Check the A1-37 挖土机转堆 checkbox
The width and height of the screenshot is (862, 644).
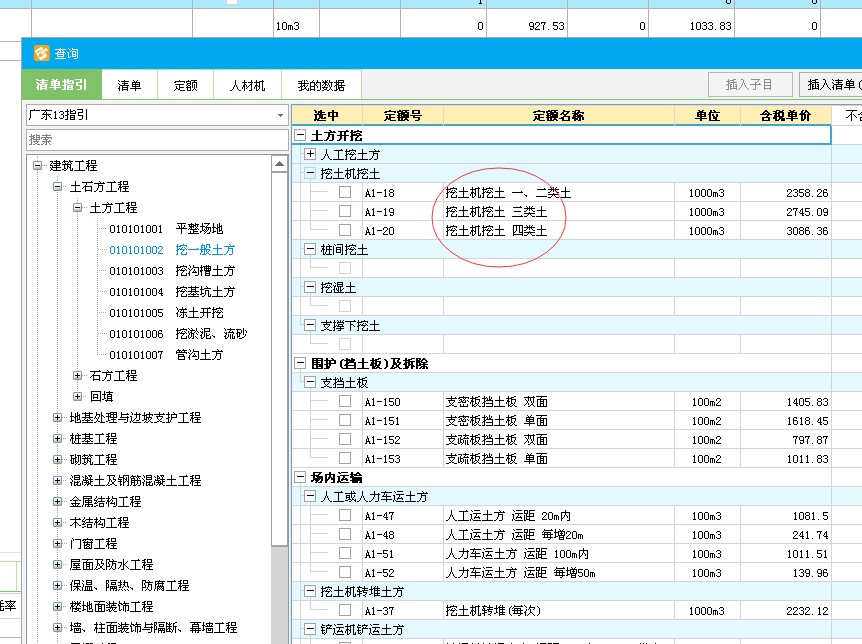coord(345,610)
